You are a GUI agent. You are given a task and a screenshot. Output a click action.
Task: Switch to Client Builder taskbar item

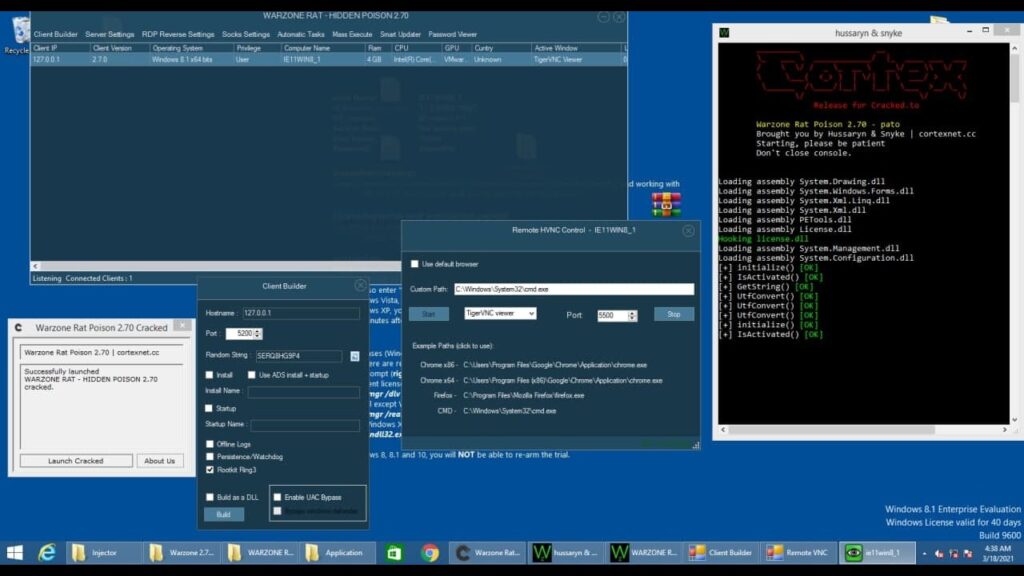point(722,552)
